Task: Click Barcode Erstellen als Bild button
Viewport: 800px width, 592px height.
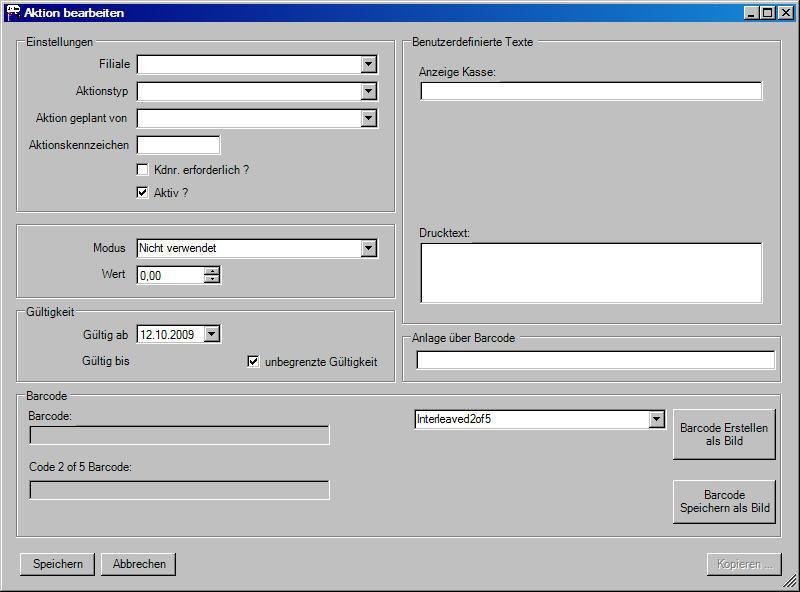Action: [x=724, y=435]
